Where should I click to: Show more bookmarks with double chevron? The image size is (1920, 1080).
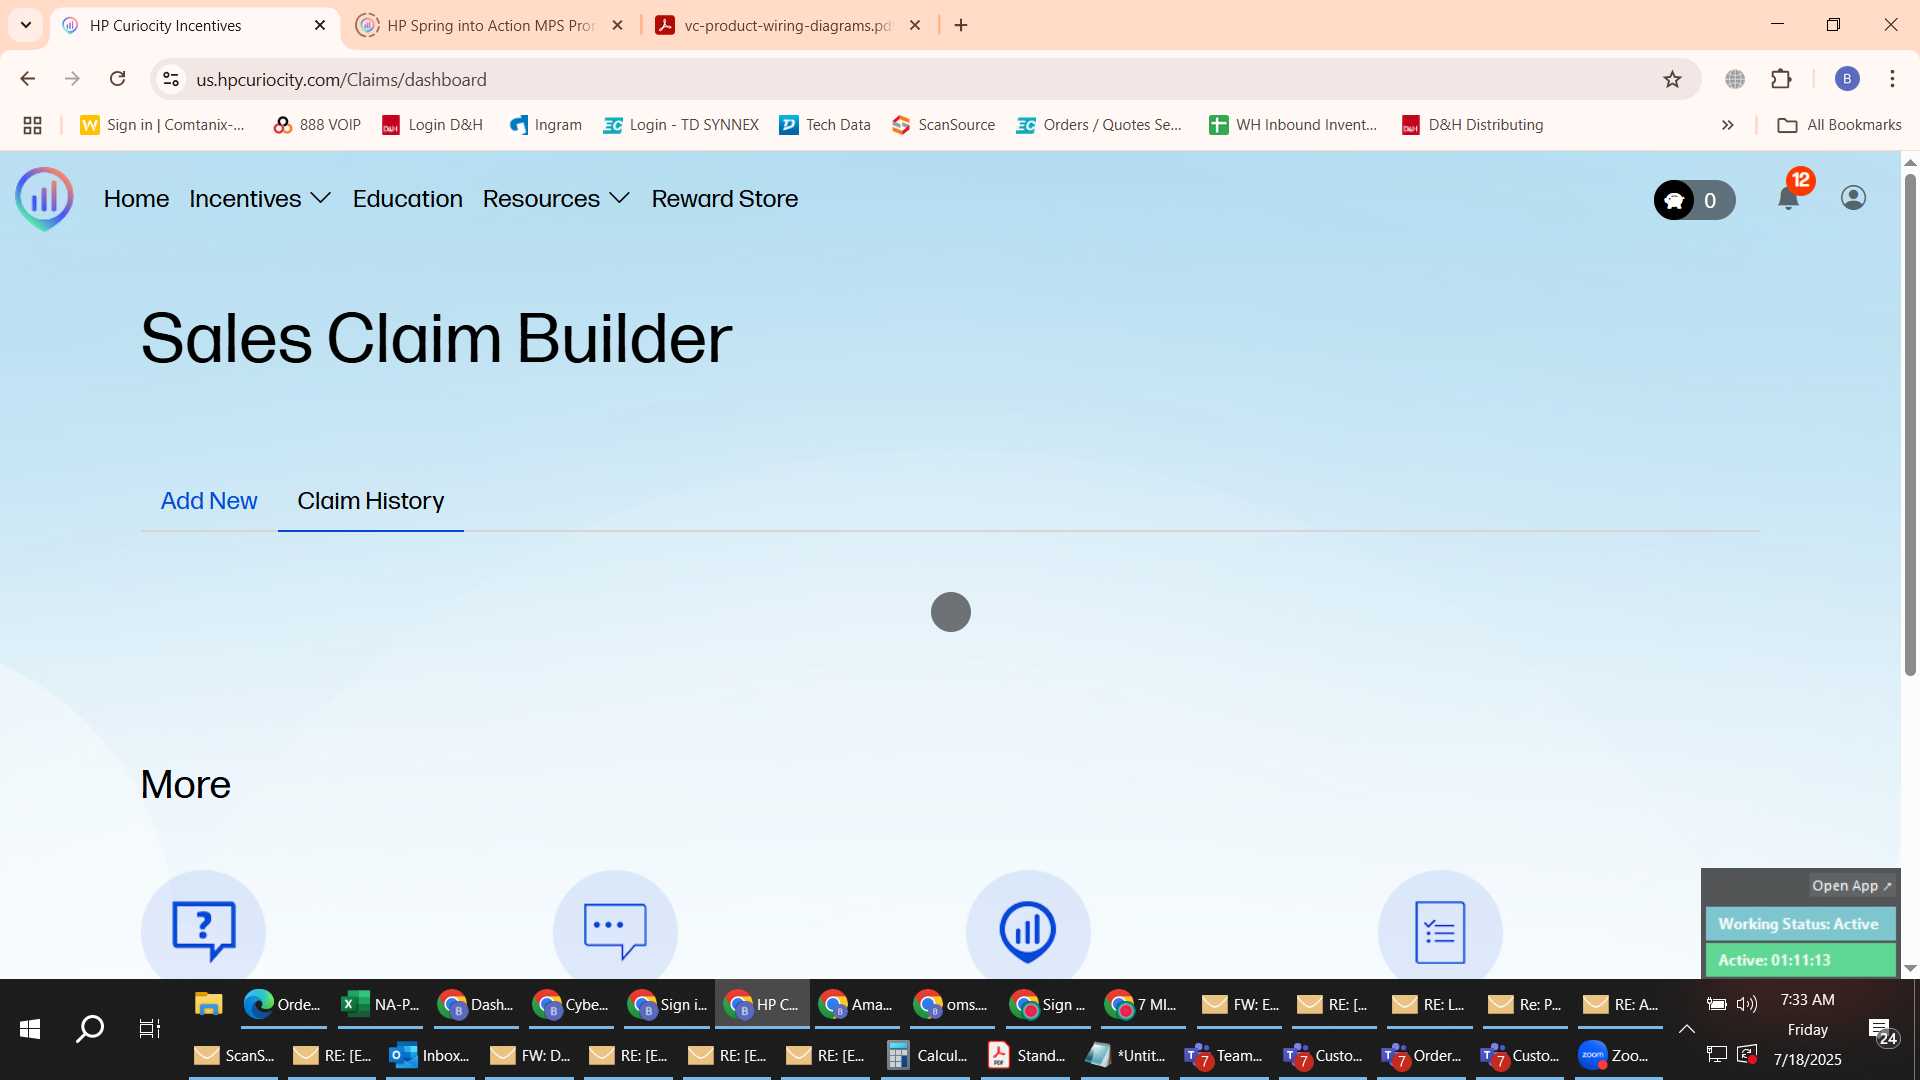click(x=1727, y=125)
